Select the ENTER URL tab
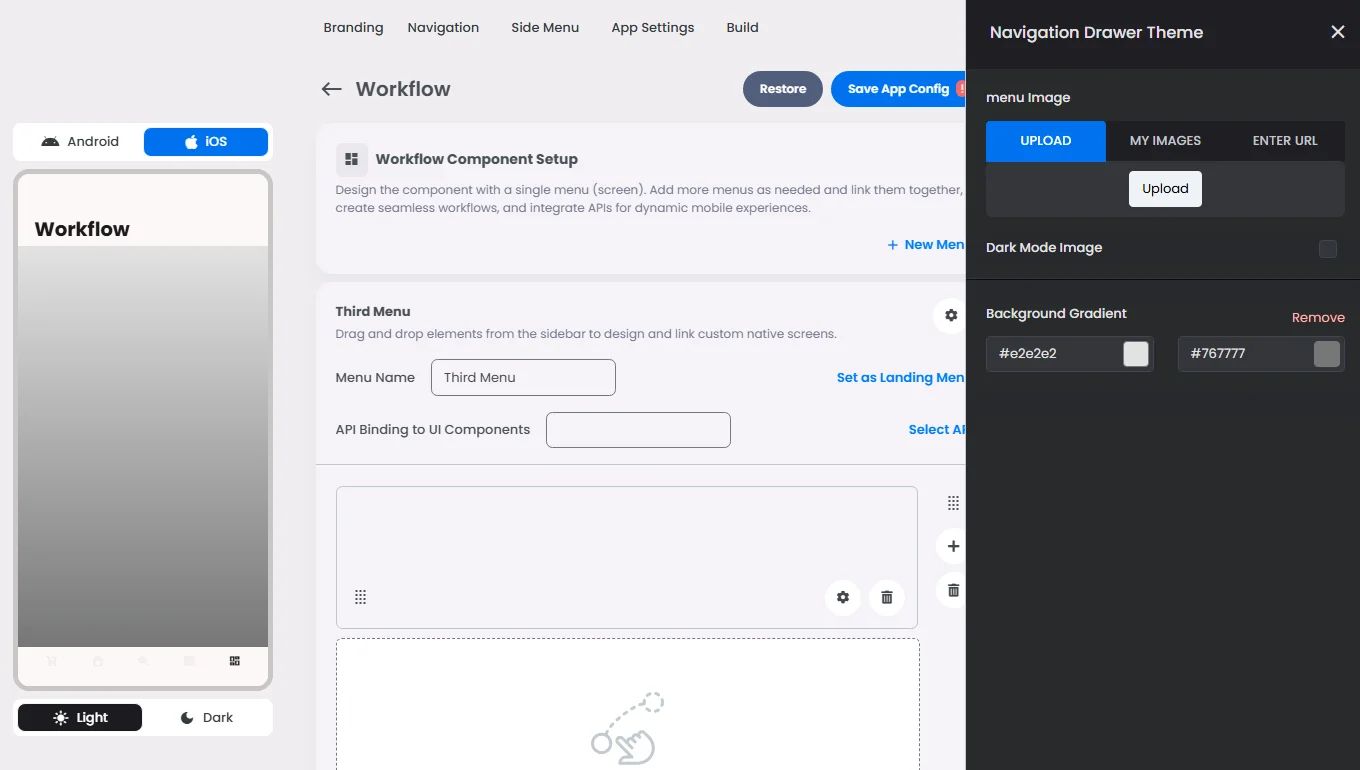 pyautogui.click(x=1285, y=141)
